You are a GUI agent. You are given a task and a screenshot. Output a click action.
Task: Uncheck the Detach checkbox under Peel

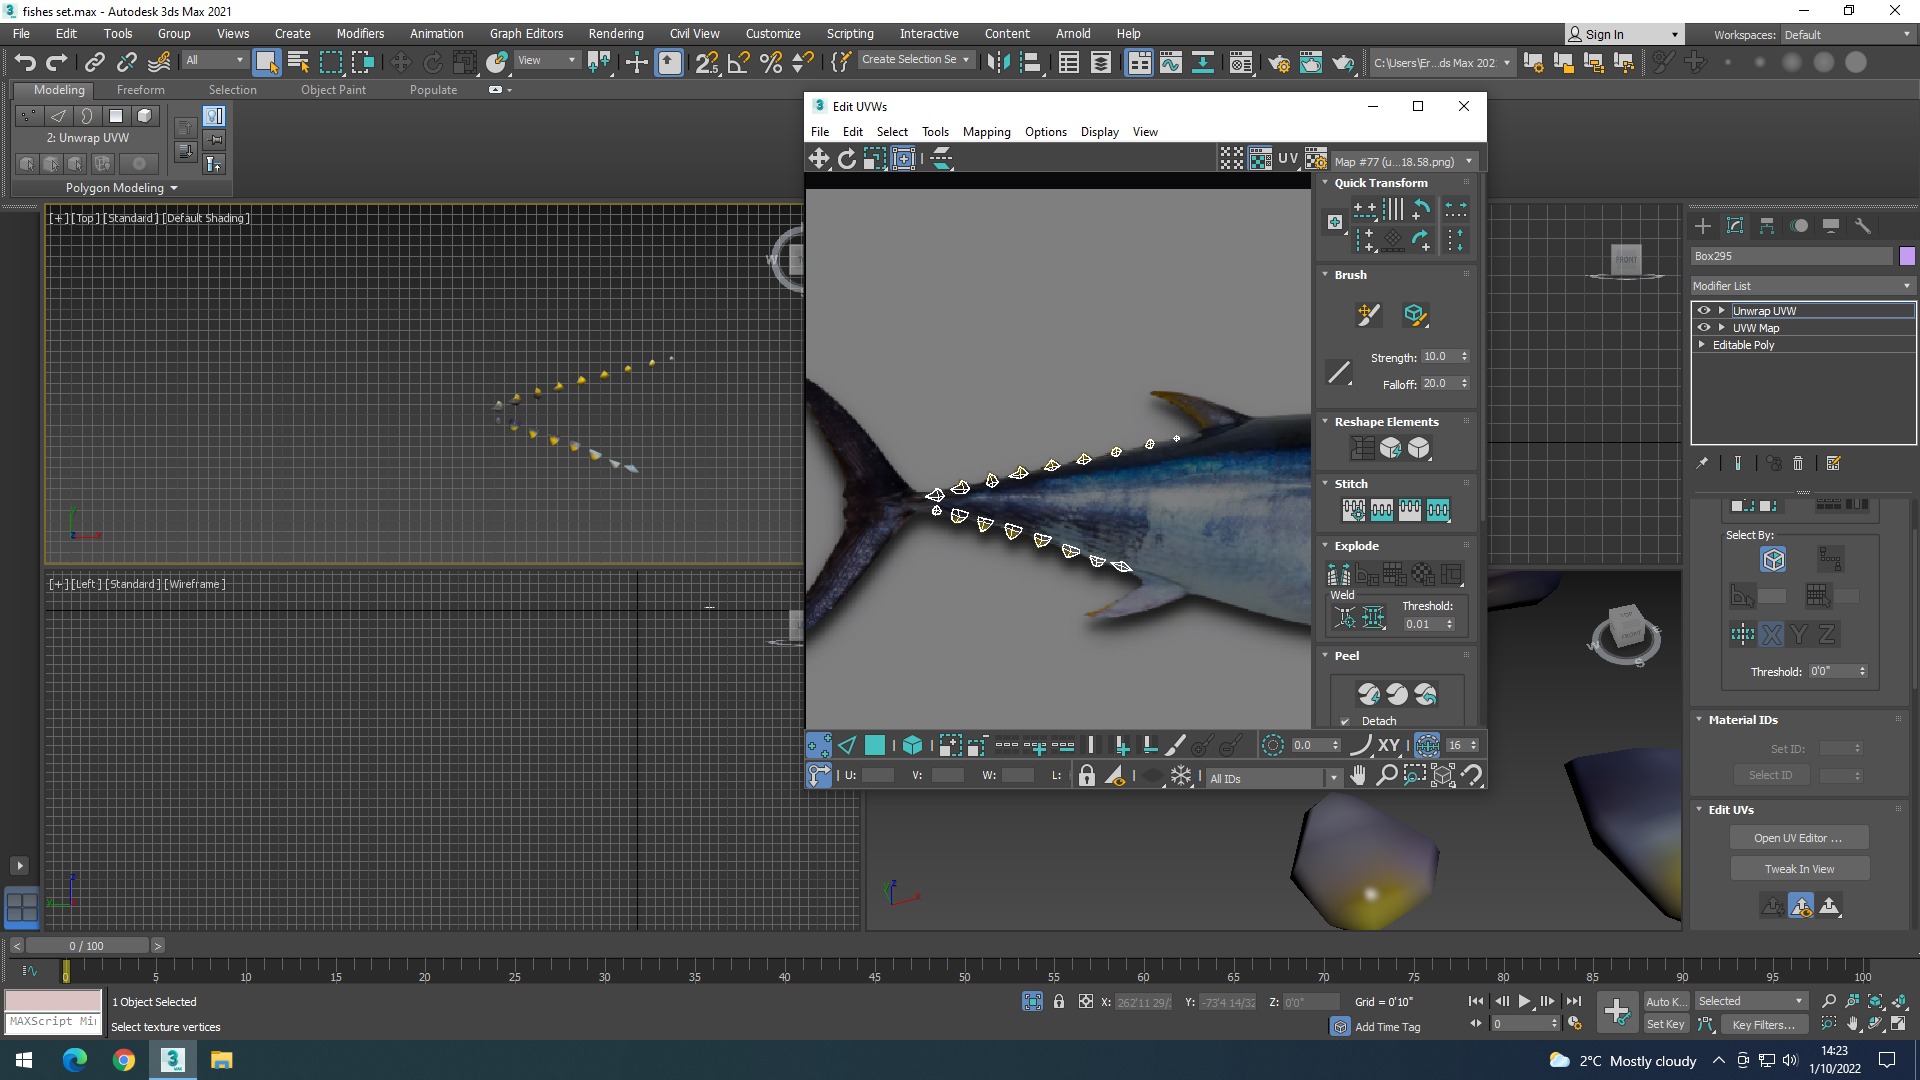1345,721
